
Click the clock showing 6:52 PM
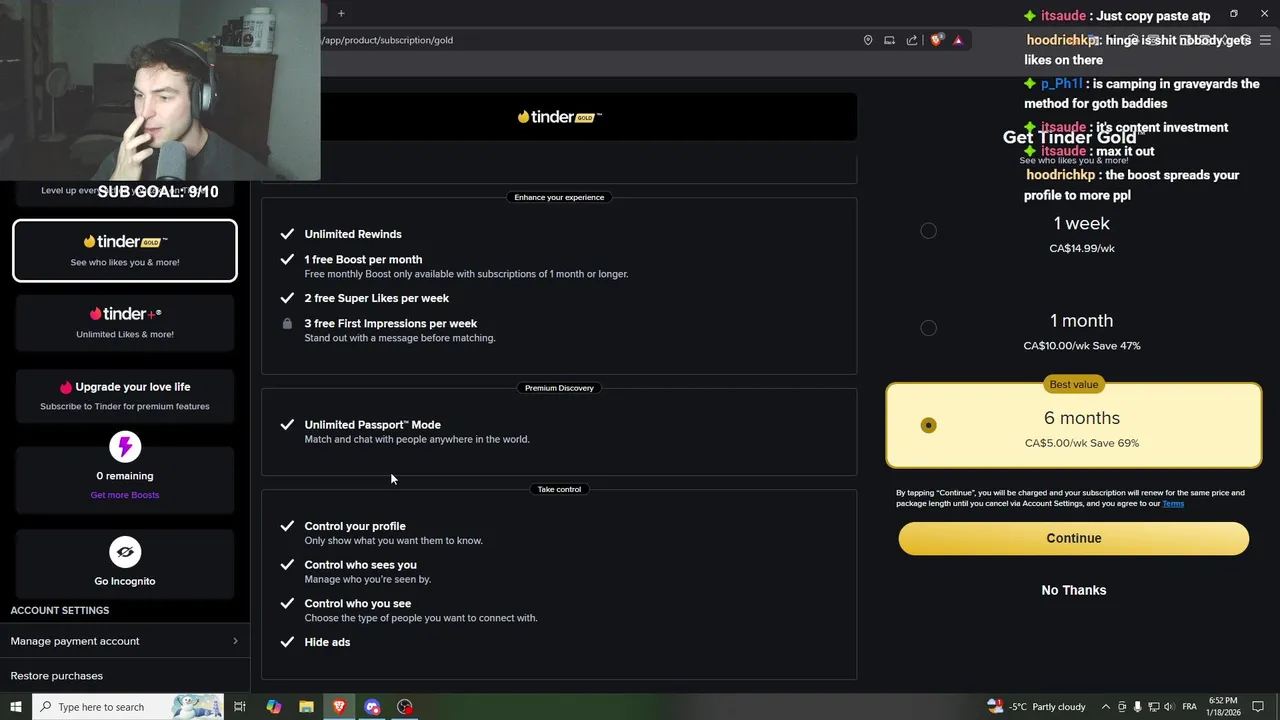1223,707
